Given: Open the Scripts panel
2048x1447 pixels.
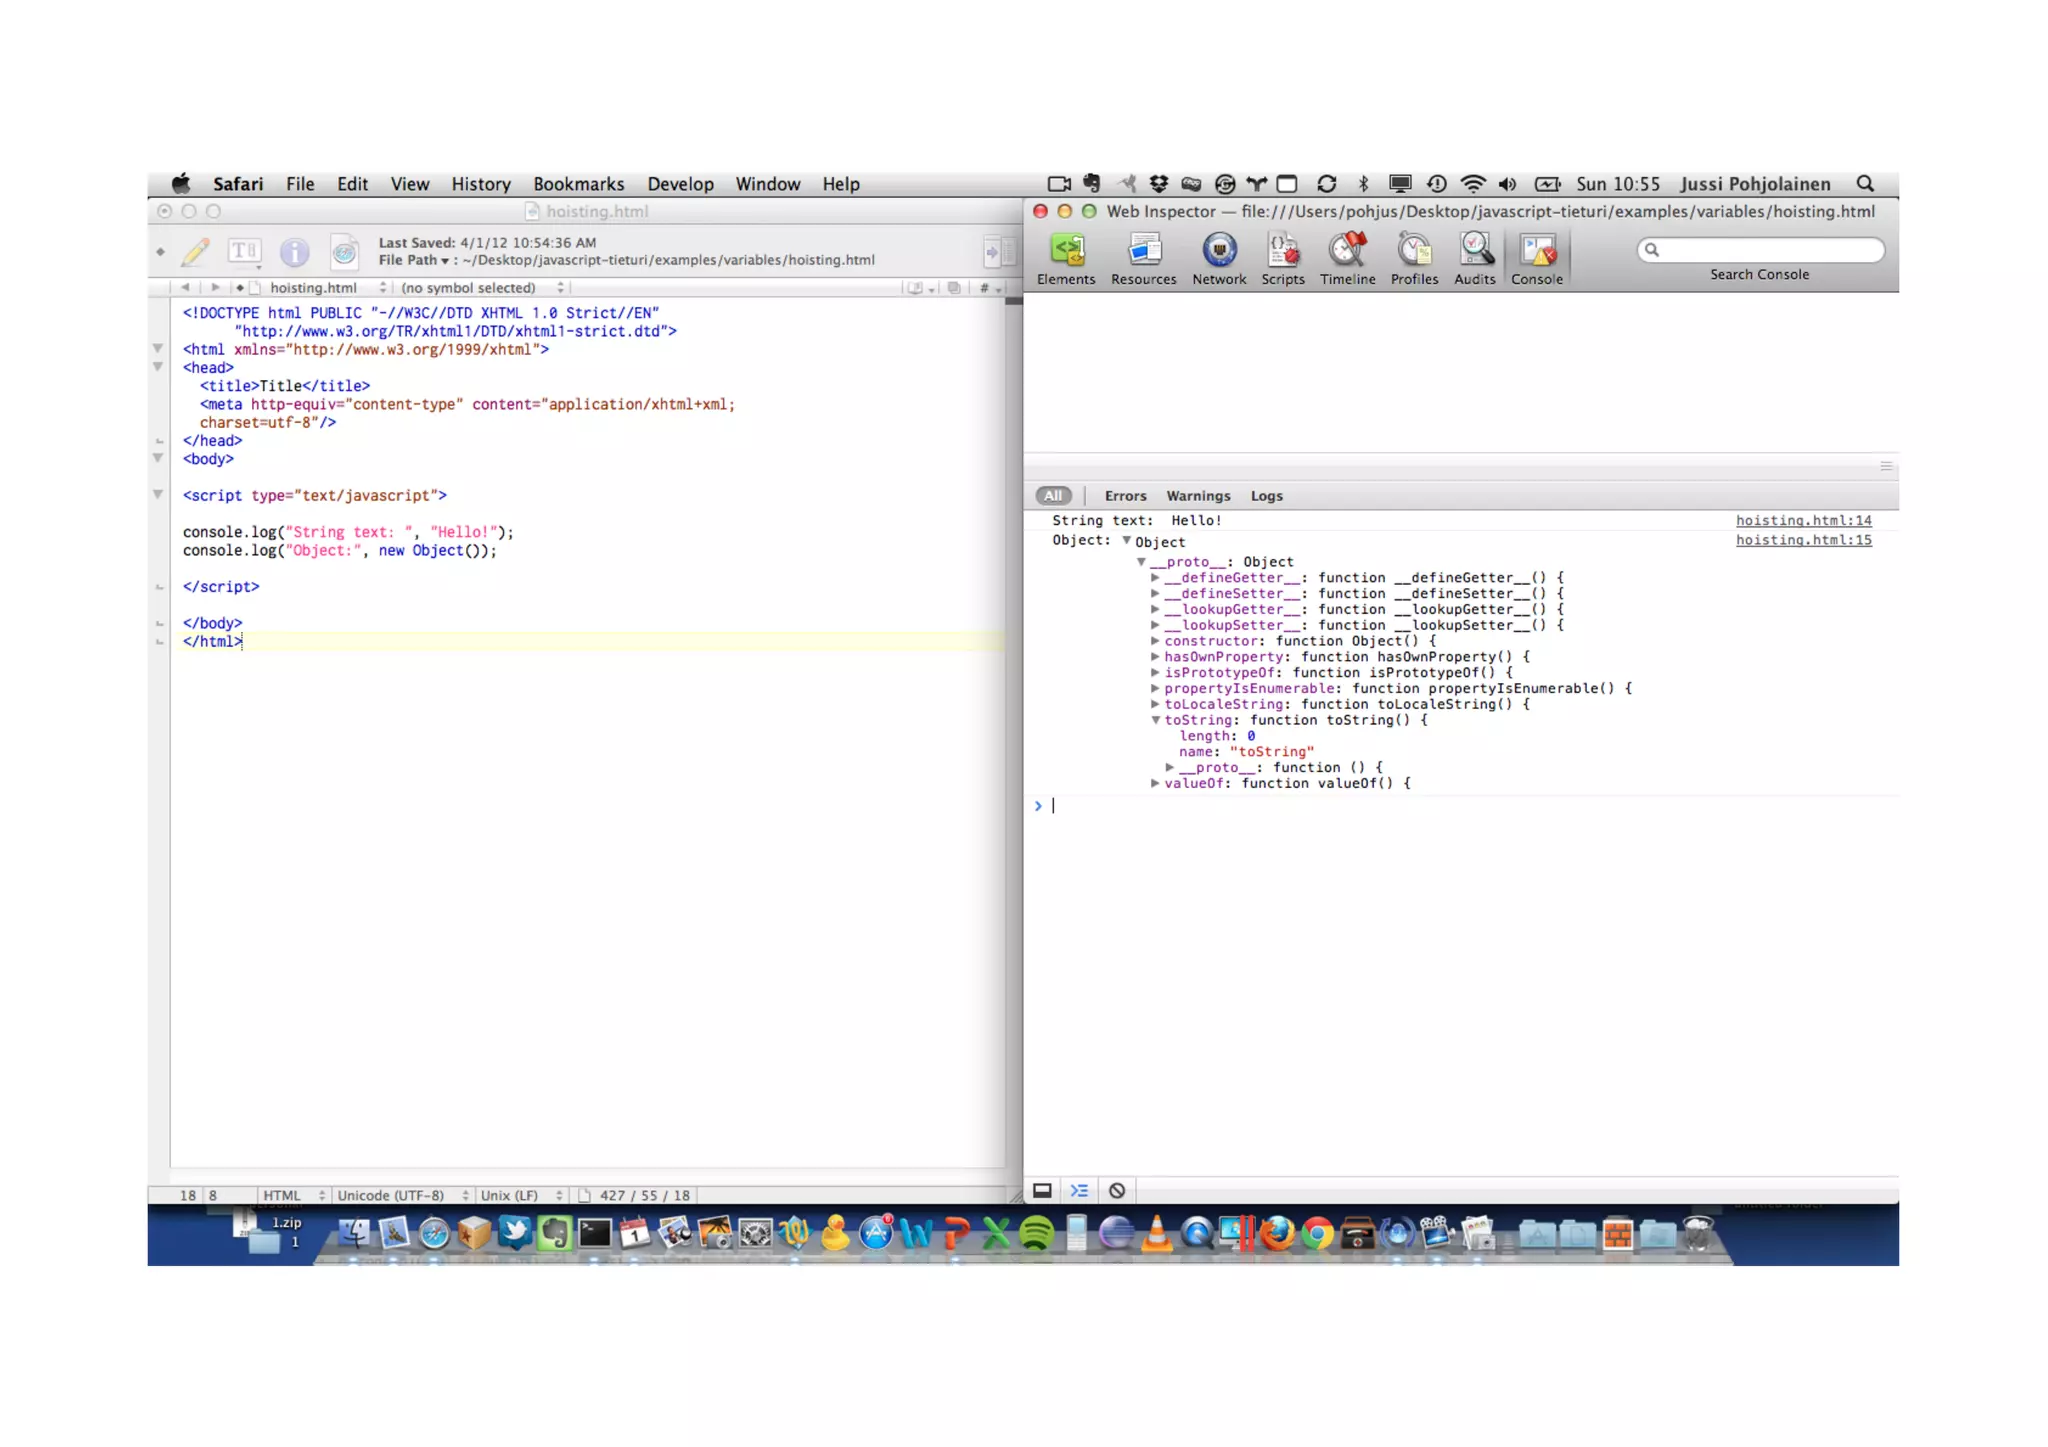Looking at the screenshot, I should tap(1283, 258).
